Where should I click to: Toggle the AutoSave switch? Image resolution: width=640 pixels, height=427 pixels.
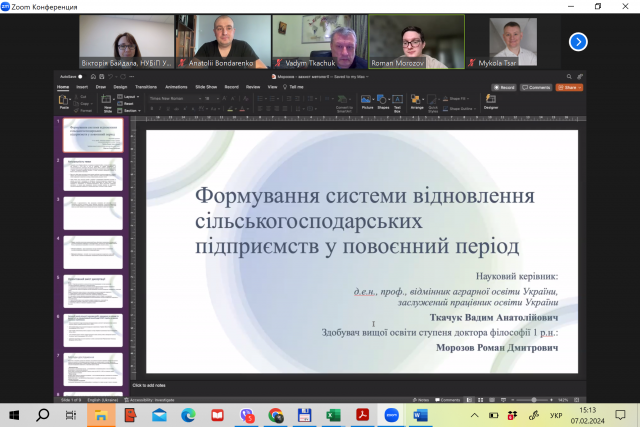[x=79, y=76]
